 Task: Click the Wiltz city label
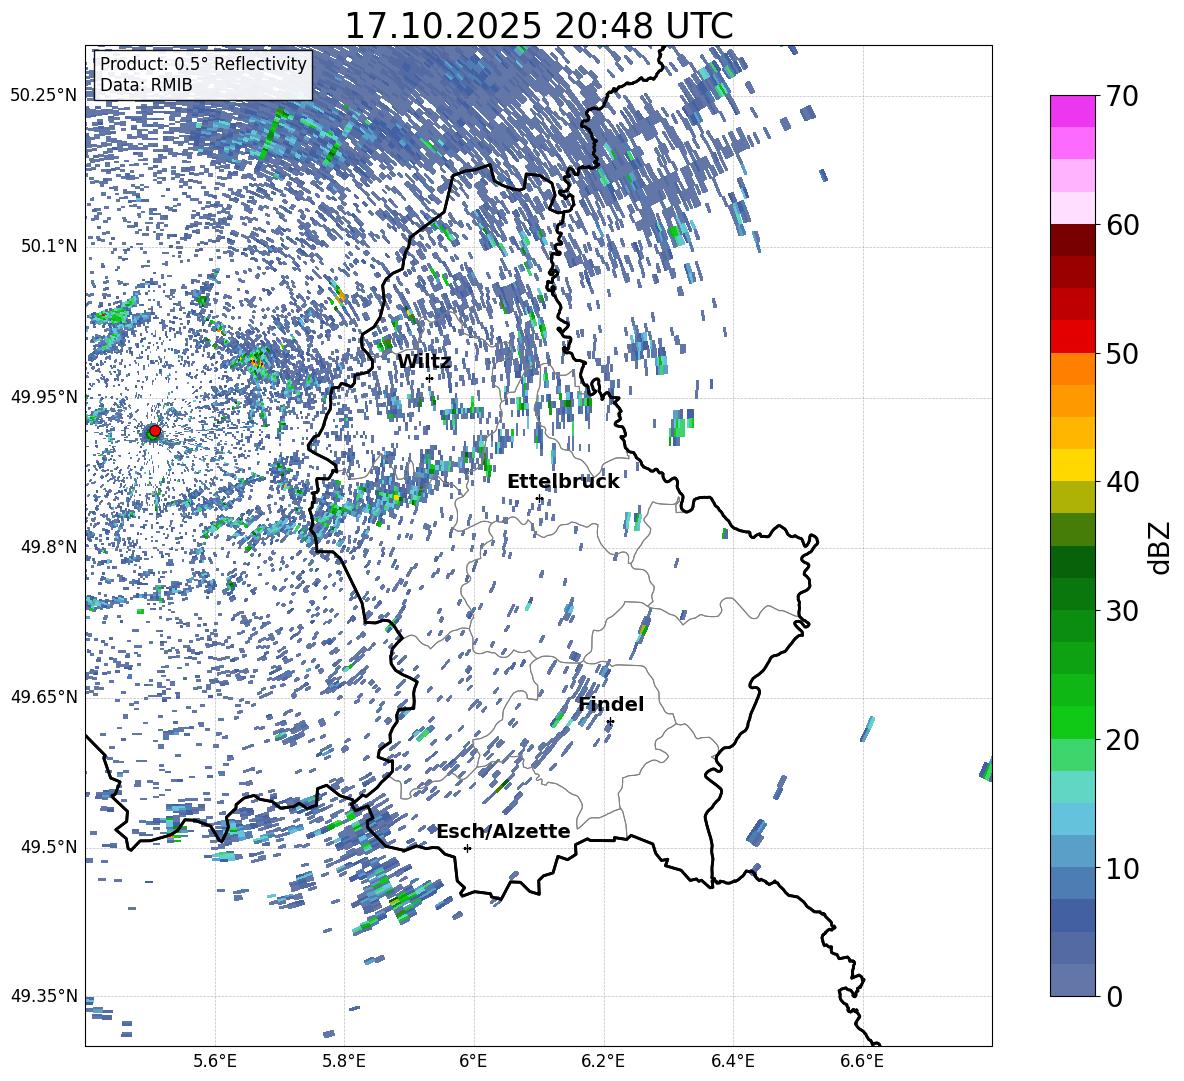[x=424, y=362]
